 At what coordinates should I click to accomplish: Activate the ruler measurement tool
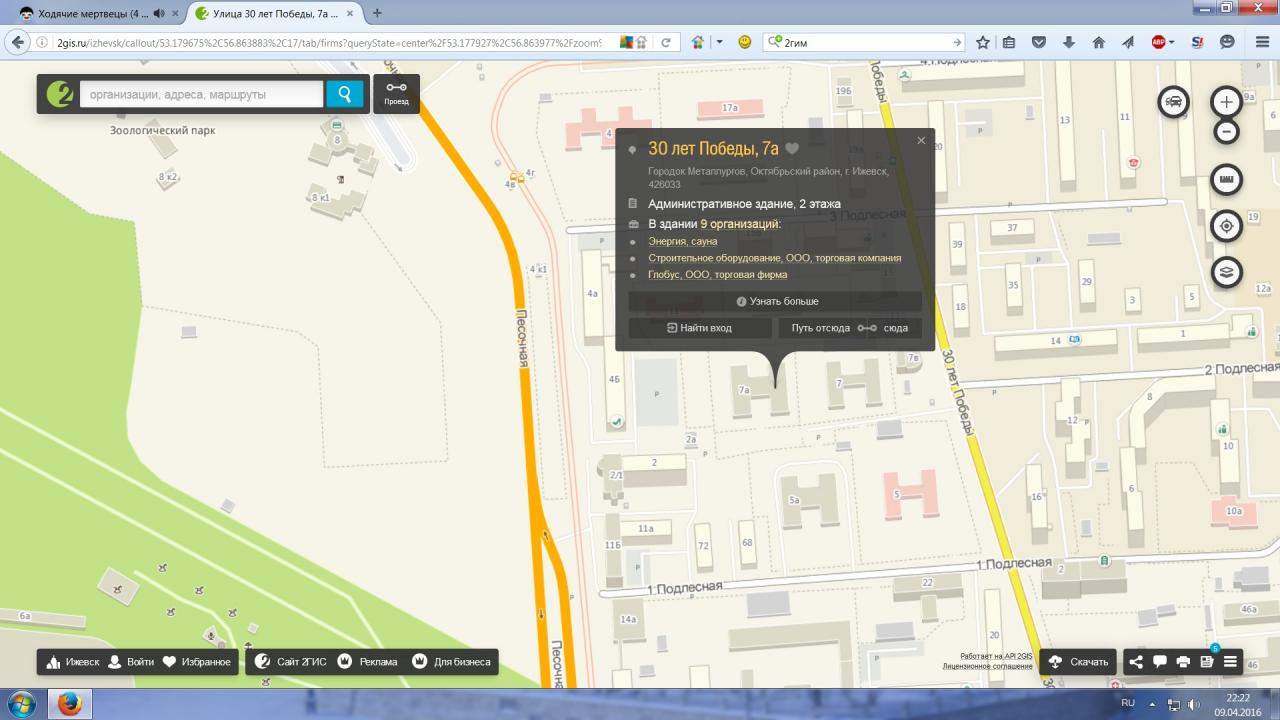(x=1227, y=179)
